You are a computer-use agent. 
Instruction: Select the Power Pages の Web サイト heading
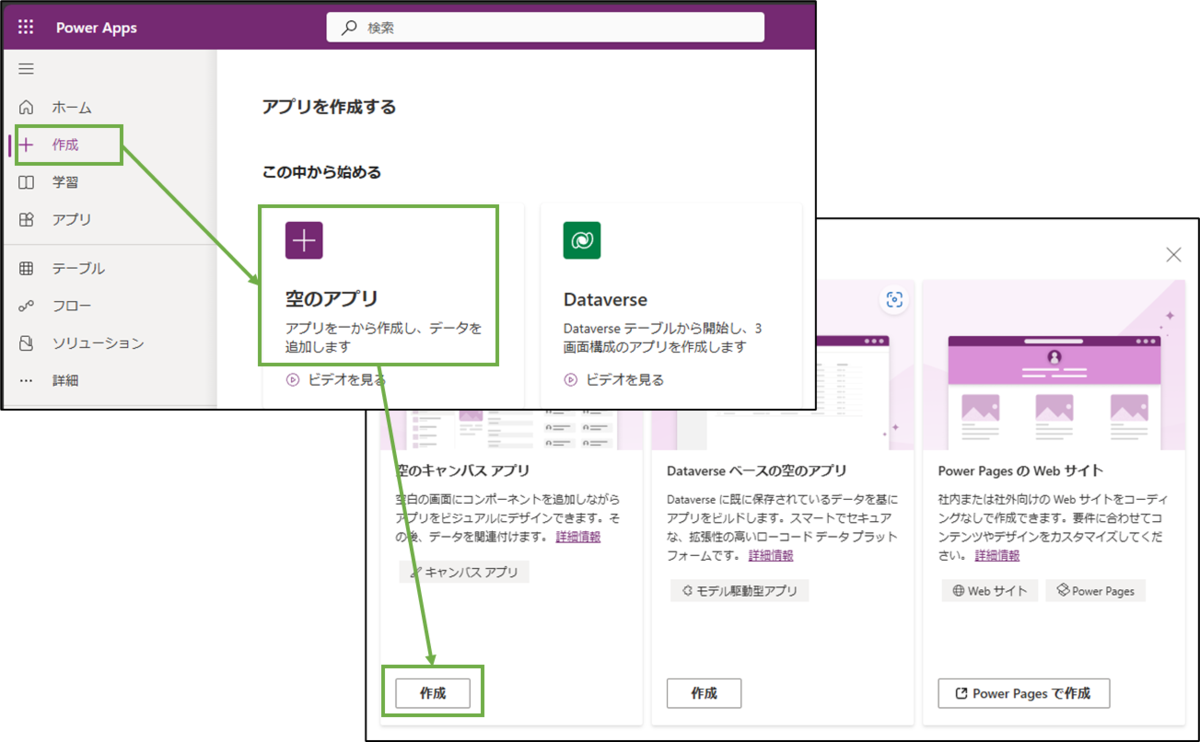(1020, 470)
